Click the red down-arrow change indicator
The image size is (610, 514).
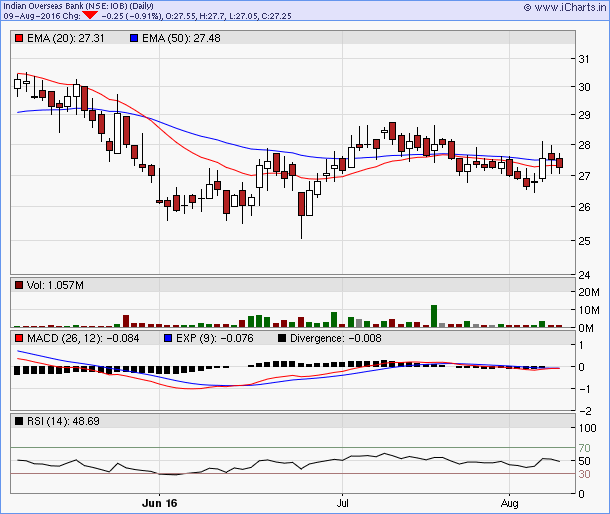90,15
